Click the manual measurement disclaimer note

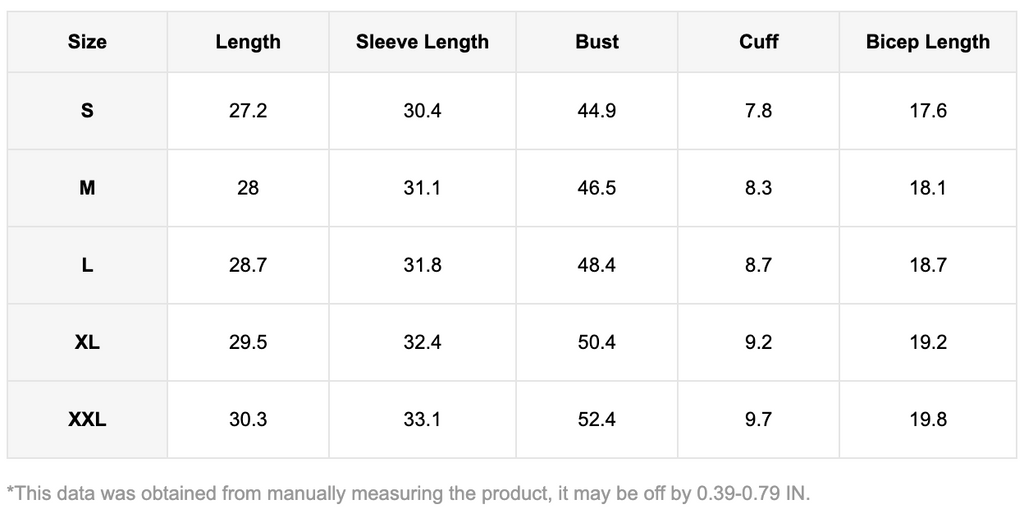click(408, 492)
